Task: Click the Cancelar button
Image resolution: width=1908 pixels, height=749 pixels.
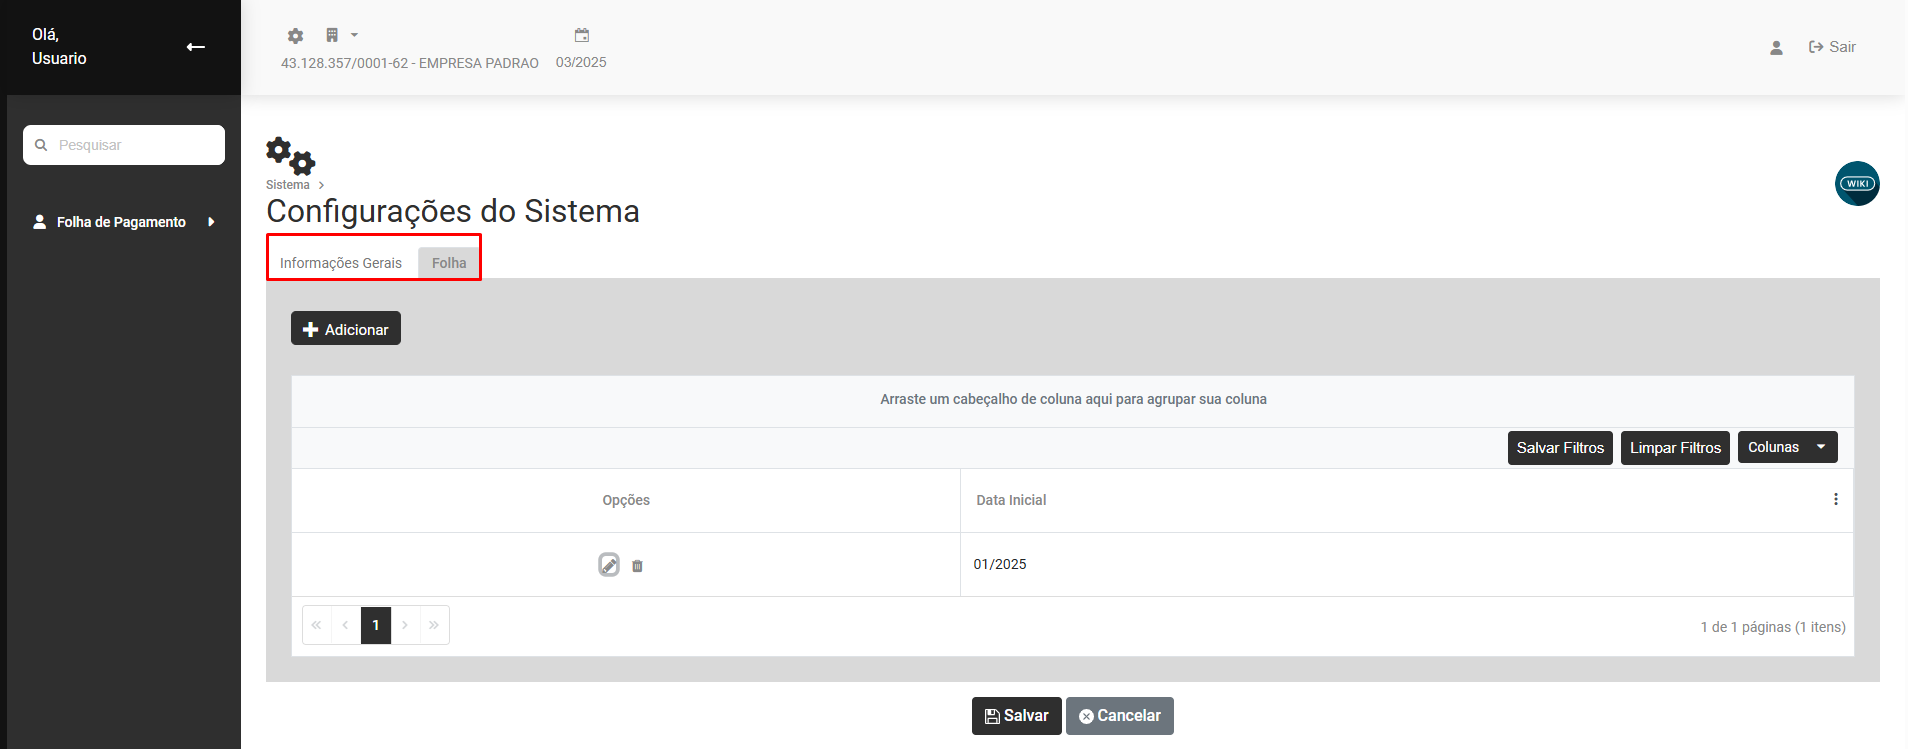Action: [x=1119, y=716]
